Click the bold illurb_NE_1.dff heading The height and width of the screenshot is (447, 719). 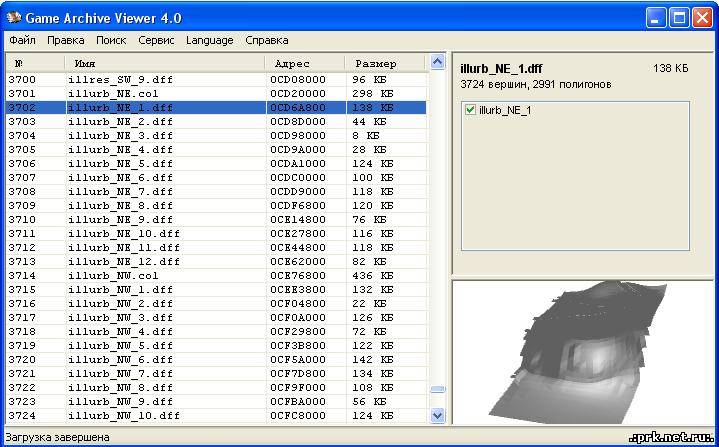pyautogui.click(x=501, y=69)
